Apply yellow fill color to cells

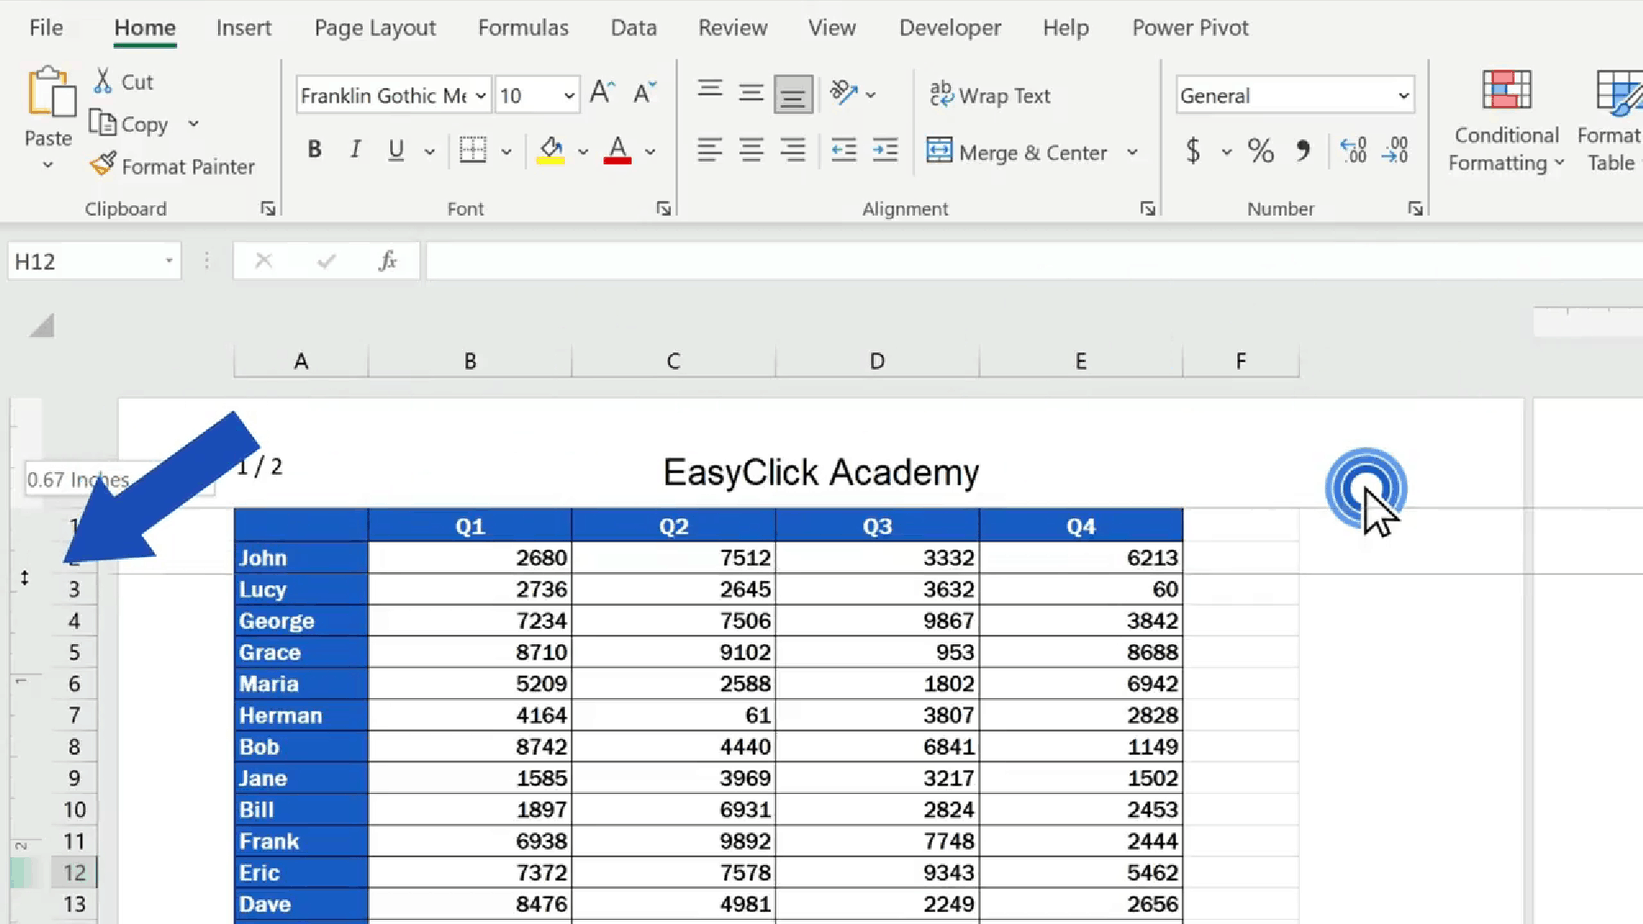(x=550, y=150)
